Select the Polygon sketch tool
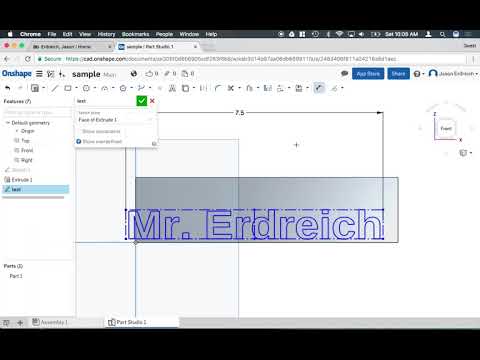Image resolution: width=480 pixels, height=360 pixels. click(x=123, y=88)
